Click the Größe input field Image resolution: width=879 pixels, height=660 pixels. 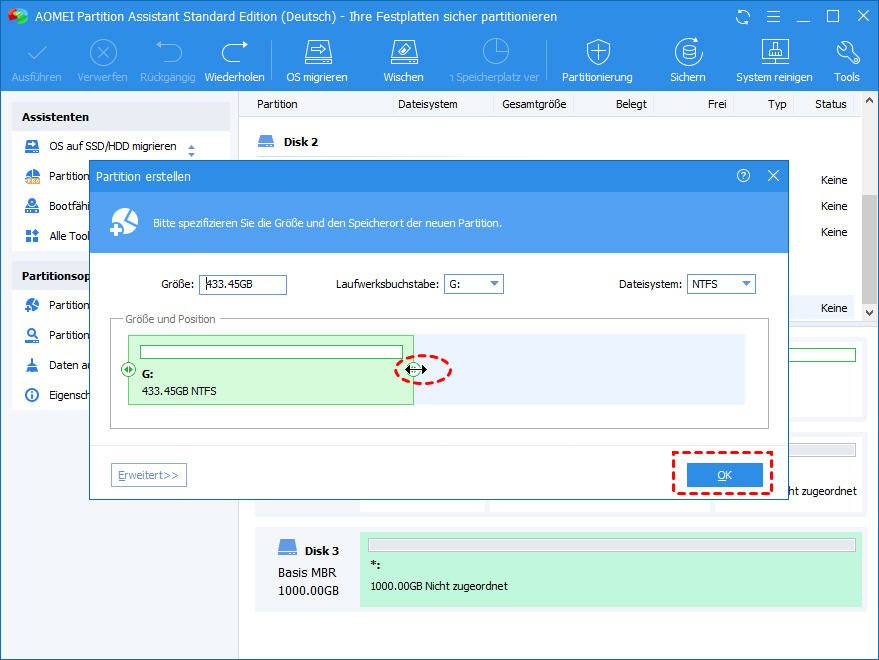click(x=243, y=284)
